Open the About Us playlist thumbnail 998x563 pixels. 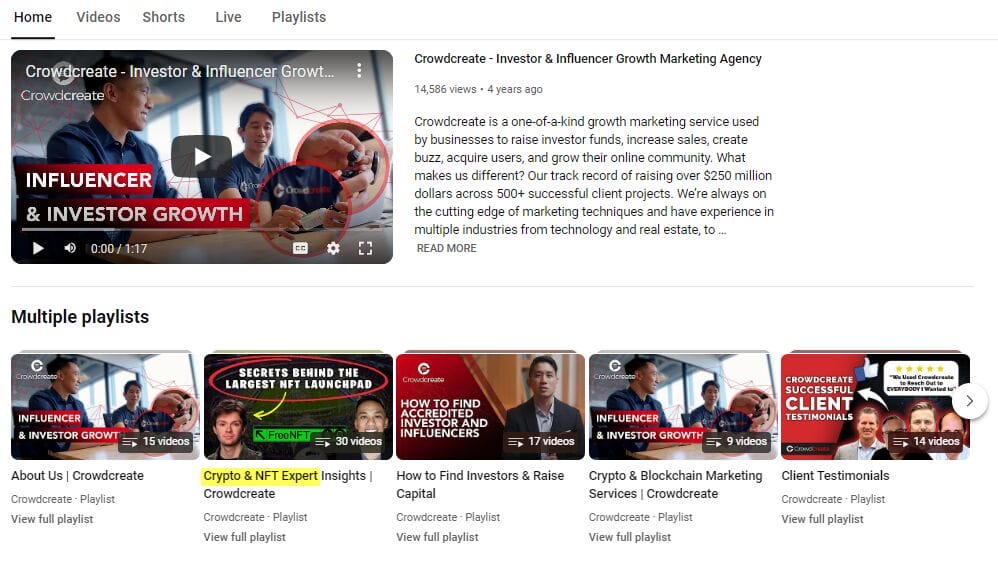[x=105, y=405]
